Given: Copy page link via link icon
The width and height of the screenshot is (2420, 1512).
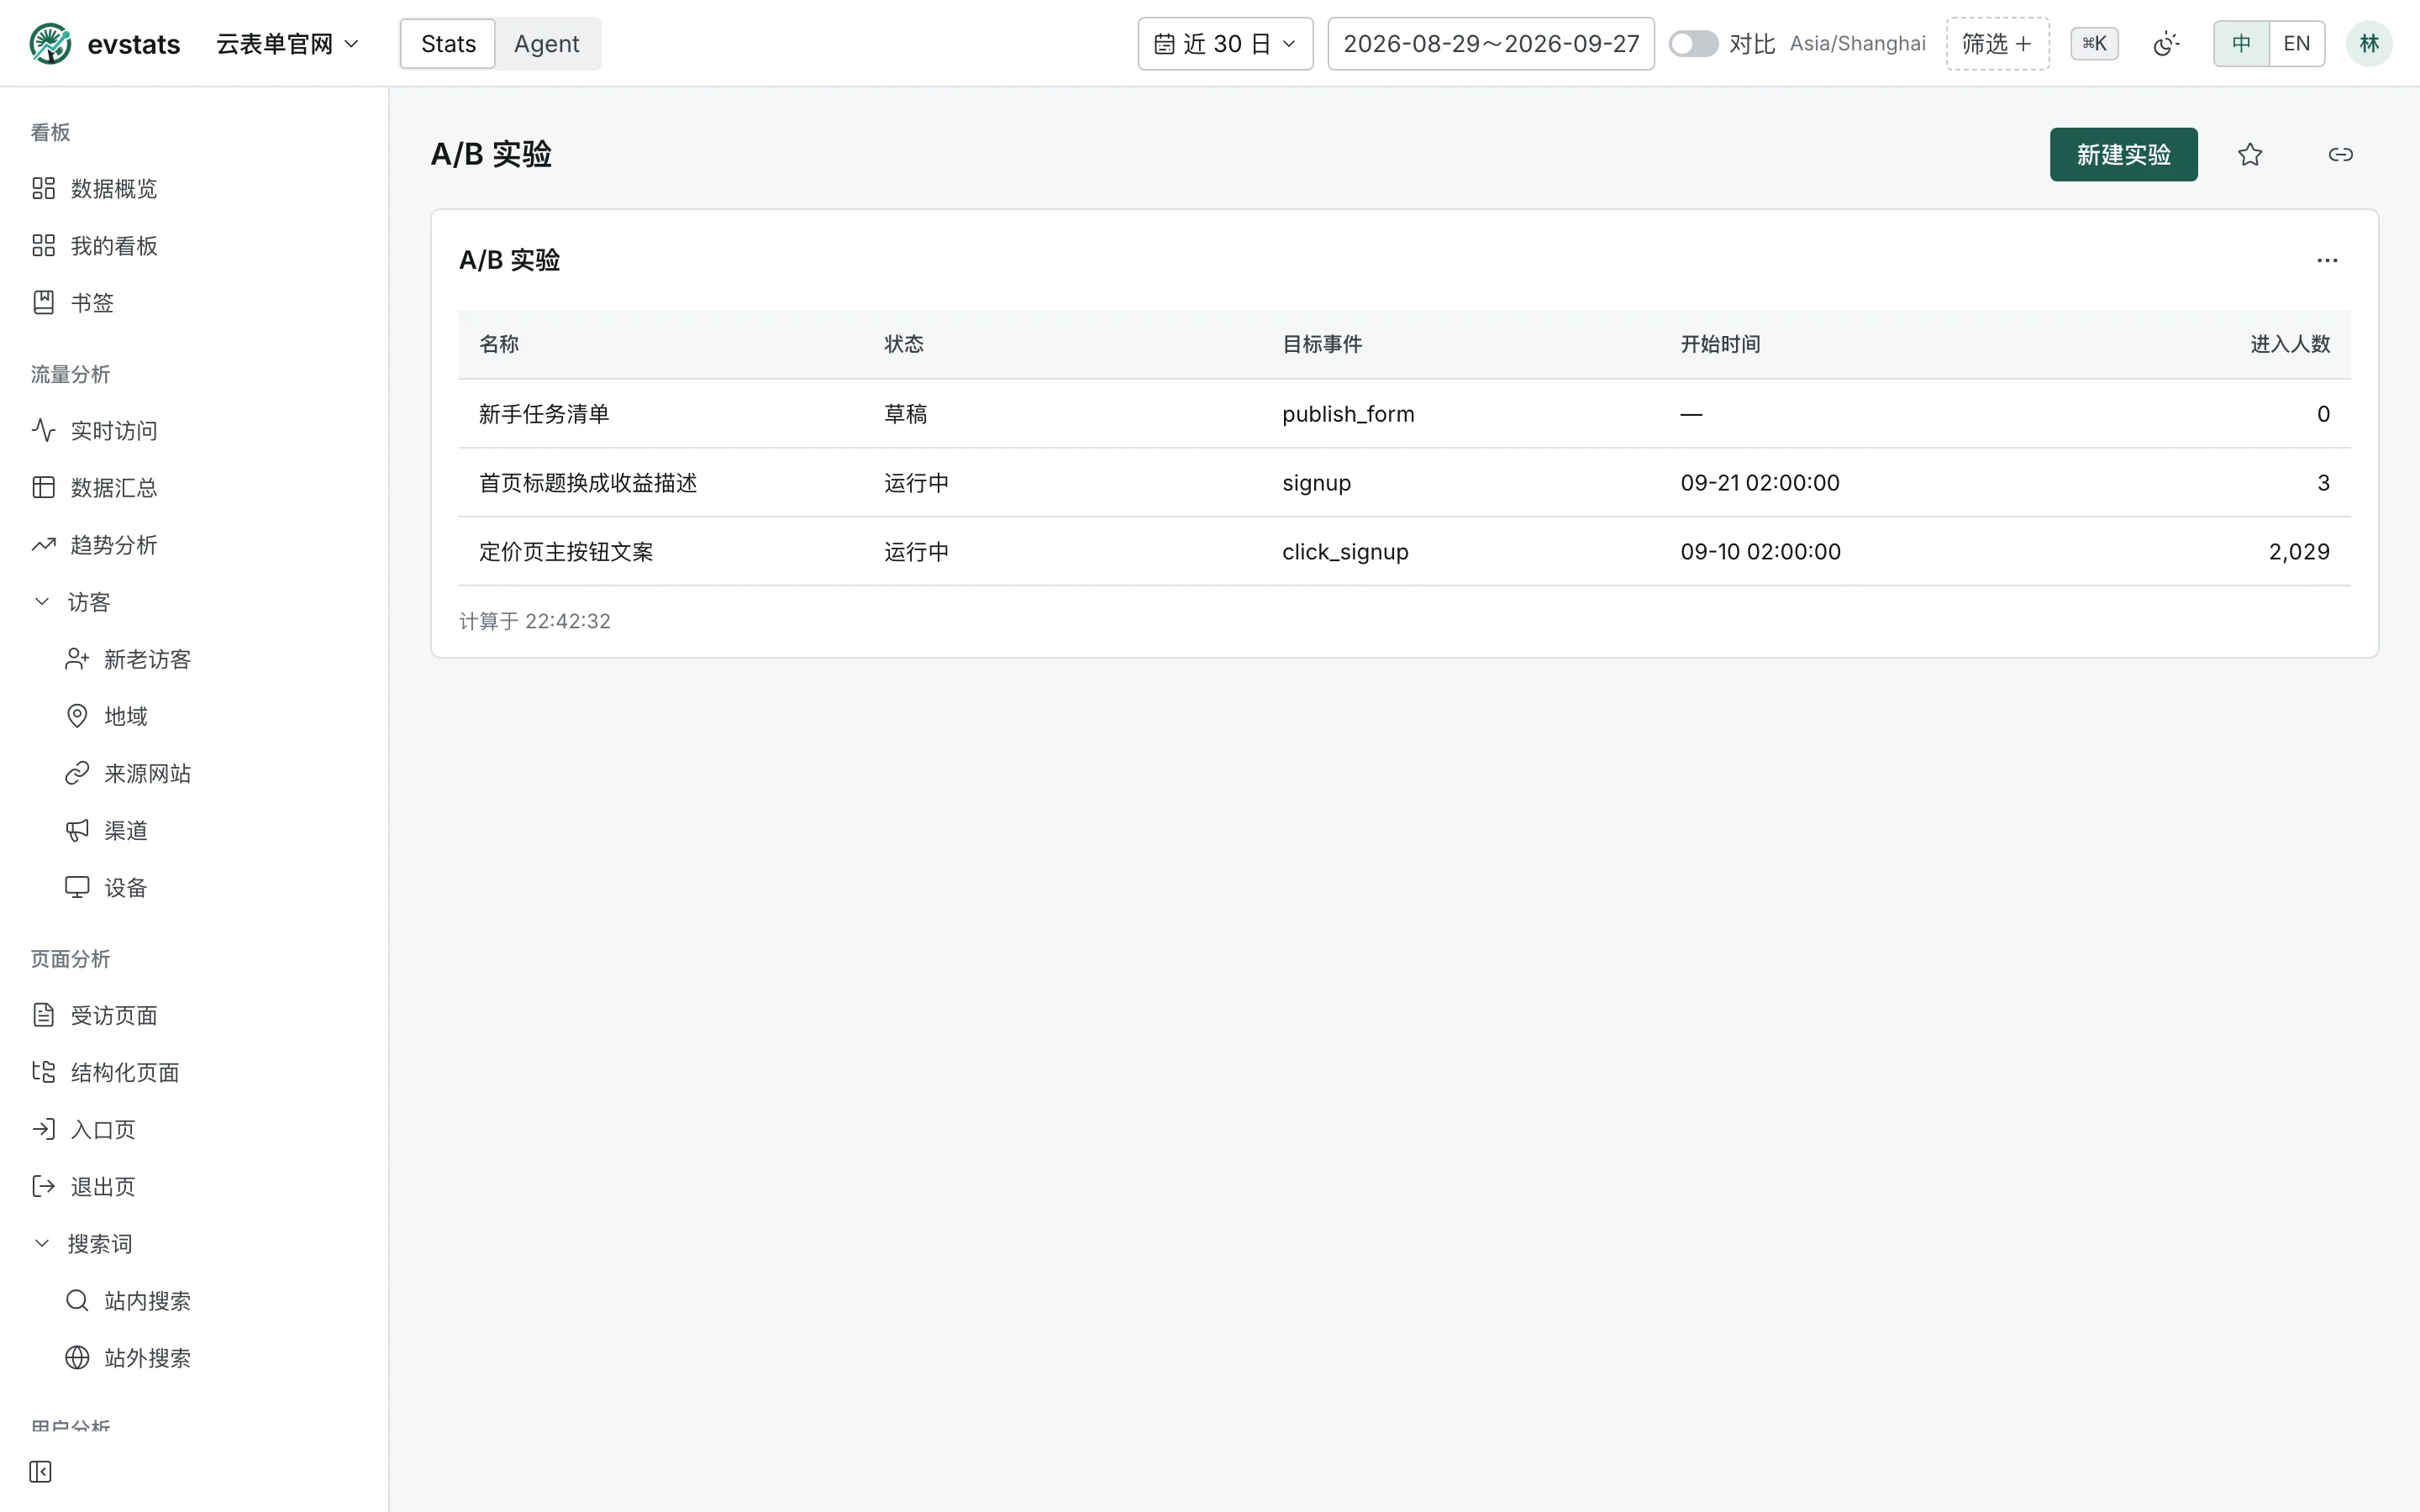Looking at the screenshot, I should [2341, 155].
